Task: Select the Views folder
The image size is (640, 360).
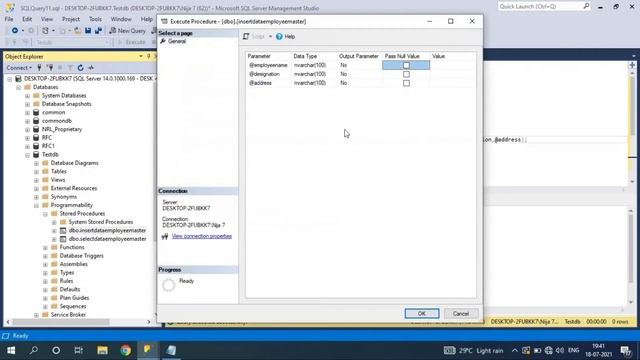Action: (58, 180)
